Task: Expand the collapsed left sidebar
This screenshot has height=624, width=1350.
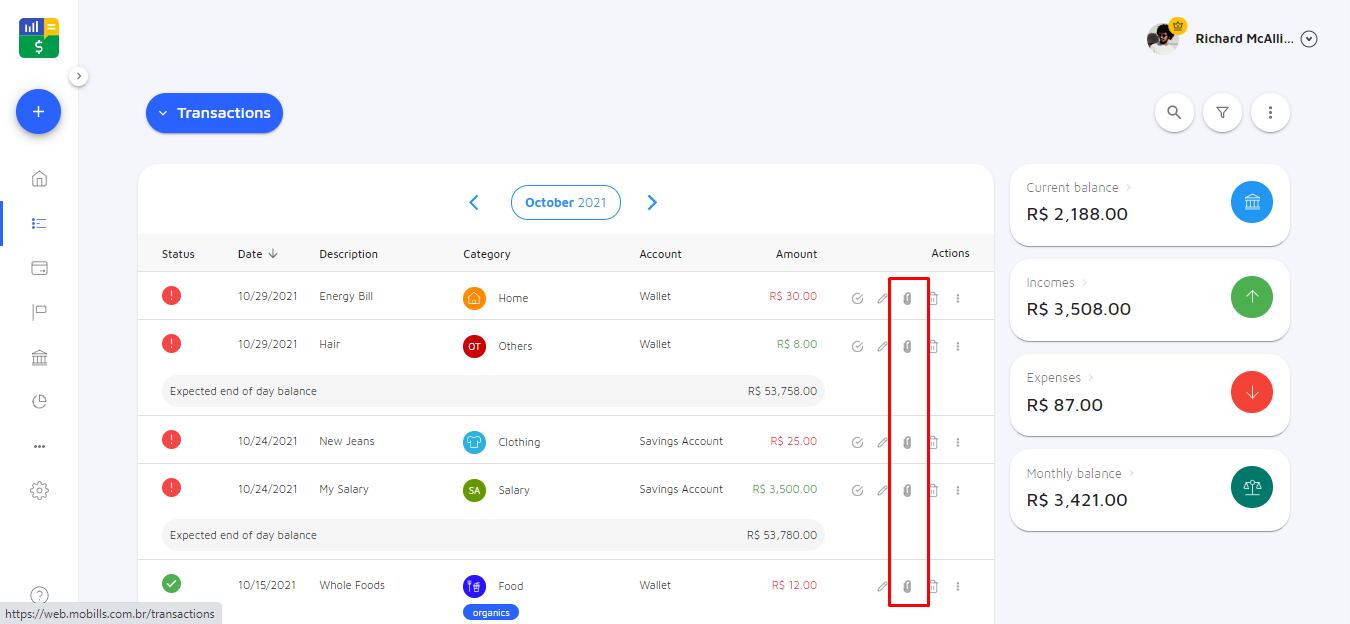Action: 78,75
